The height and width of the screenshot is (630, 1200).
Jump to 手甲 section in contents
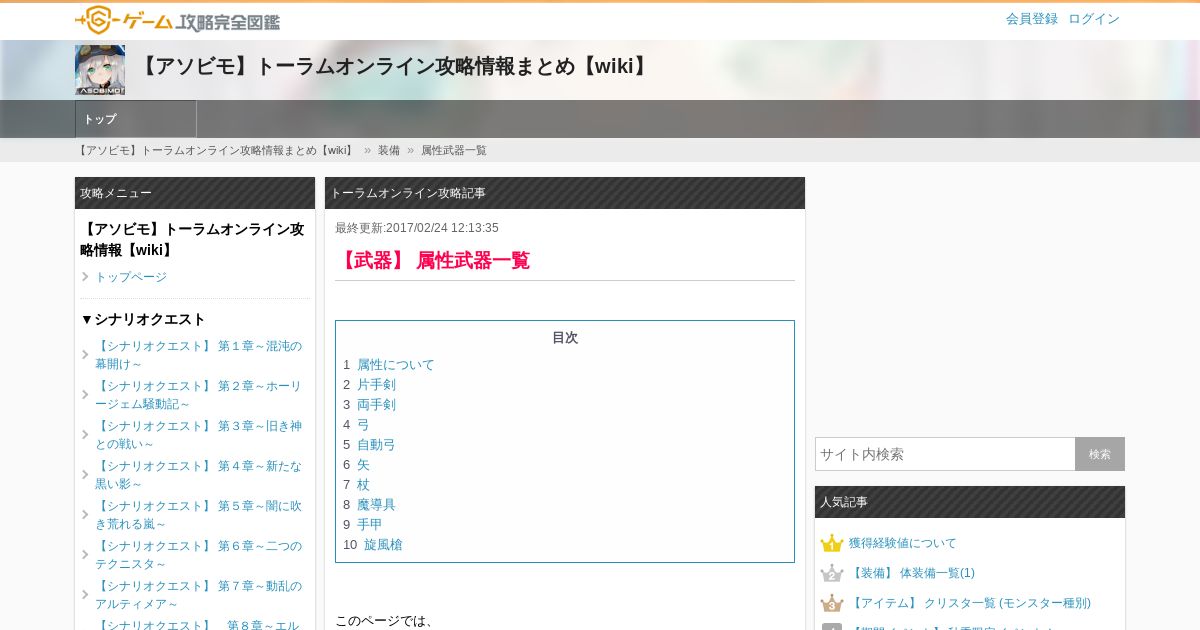(370, 525)
